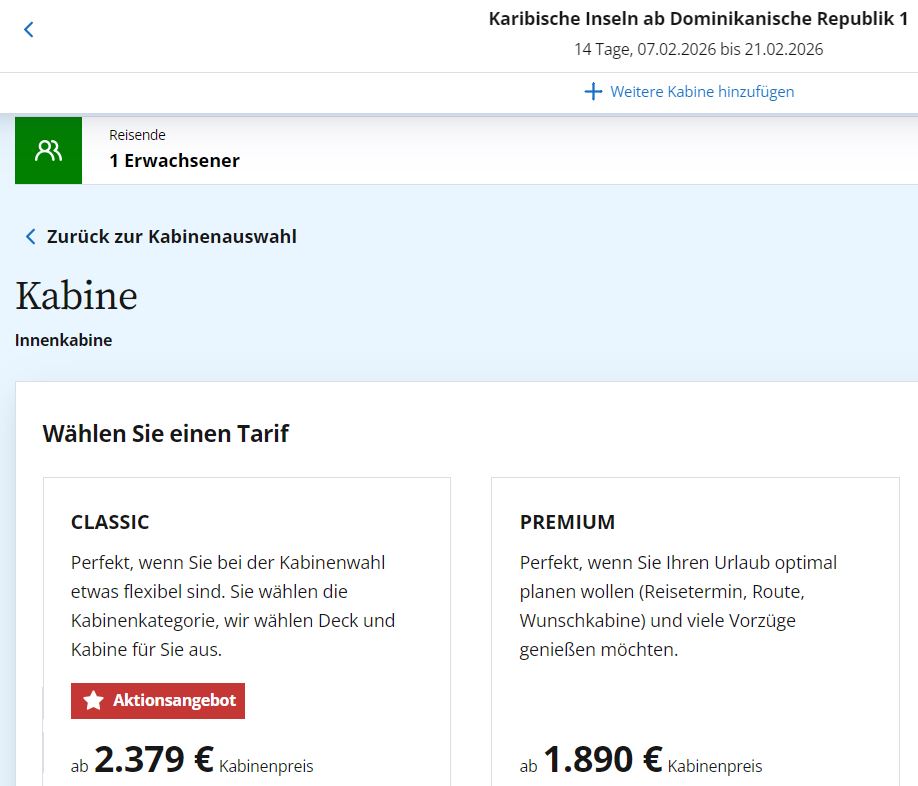
Task: Click the Innenkabine cabin type label
Action: [63, 340]
